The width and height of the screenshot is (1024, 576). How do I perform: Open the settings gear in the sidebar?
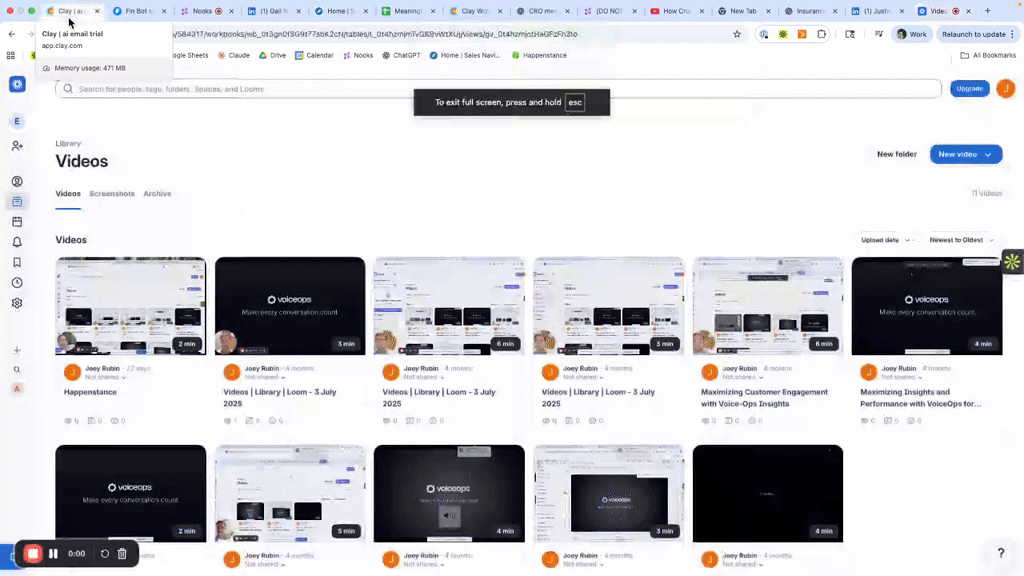click(x=17, y=303)
